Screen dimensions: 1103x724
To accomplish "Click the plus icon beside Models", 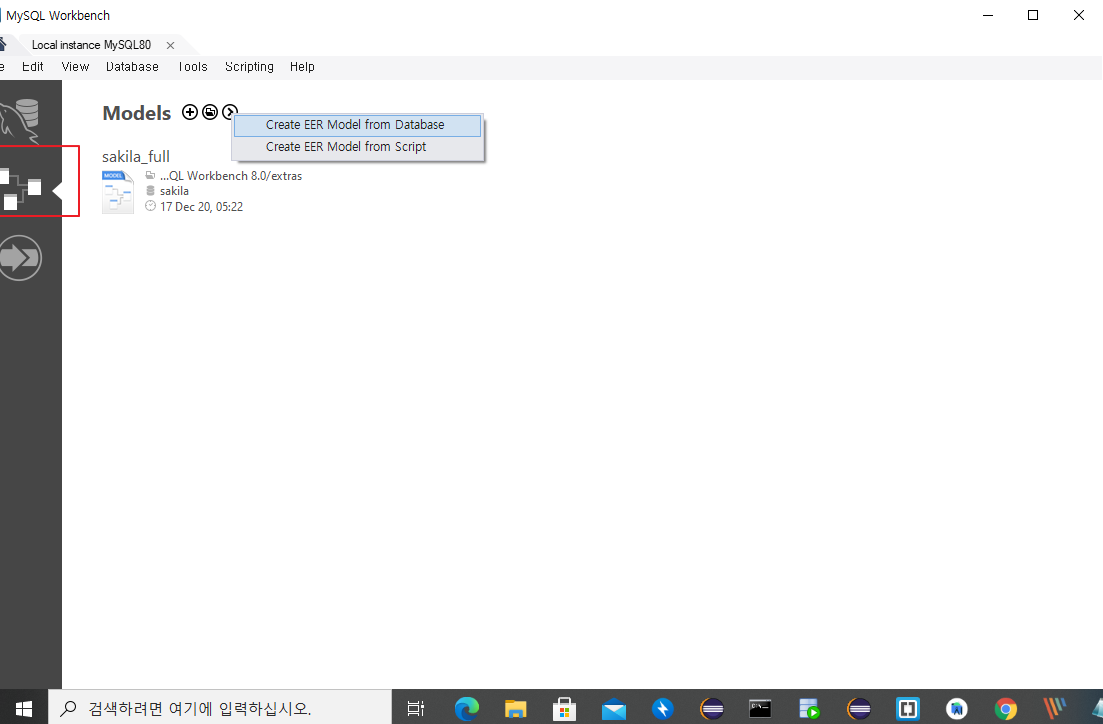I will (x=189, y=112).
